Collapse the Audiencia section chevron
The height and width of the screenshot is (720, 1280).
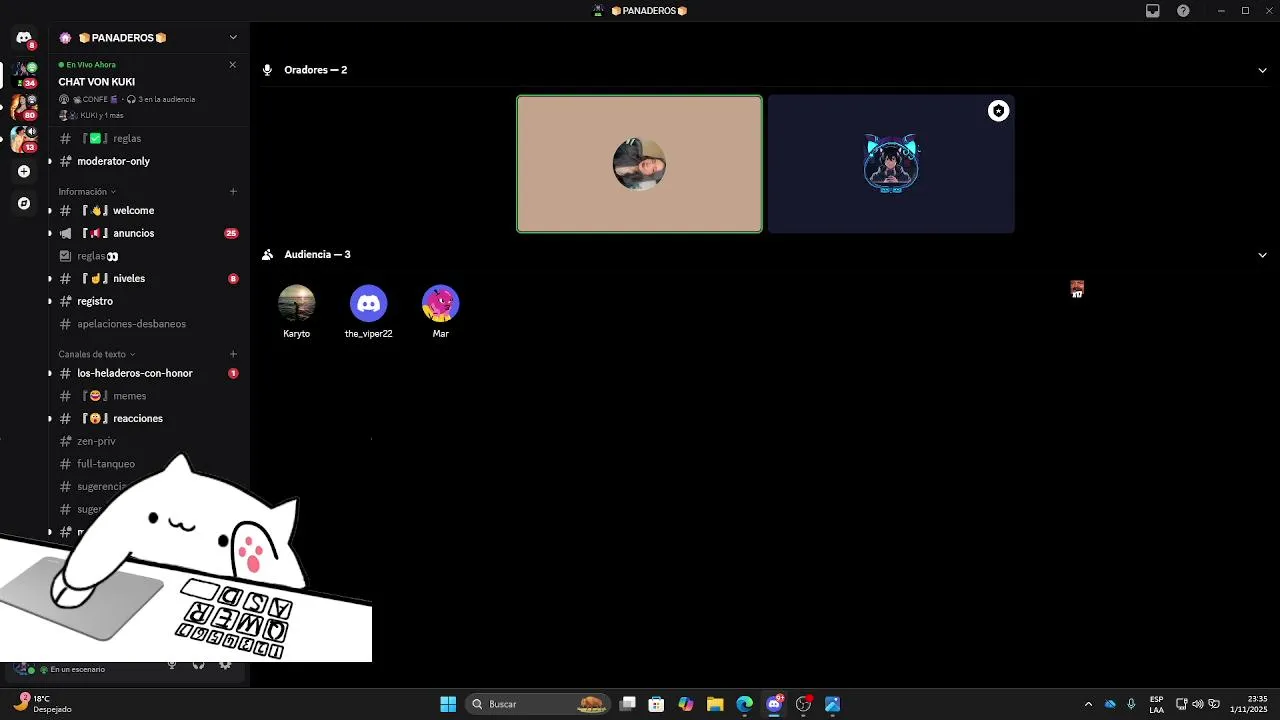[x=1262, y=255]
